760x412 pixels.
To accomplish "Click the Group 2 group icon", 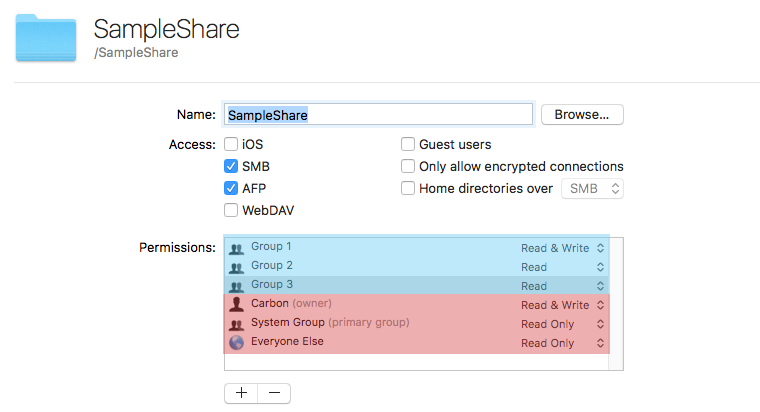I will click(237, 267).
